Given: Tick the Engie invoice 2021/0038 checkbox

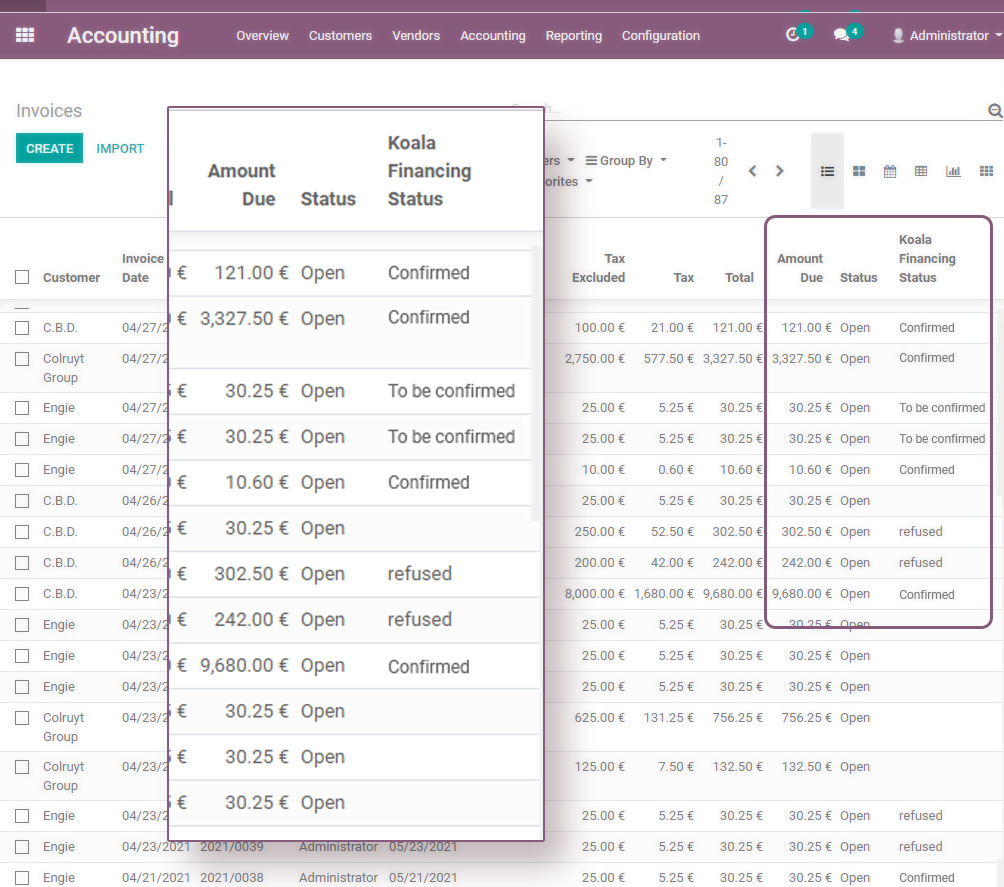Looking at the screenshot, I should pyautogui.click(x=22, y=877).
